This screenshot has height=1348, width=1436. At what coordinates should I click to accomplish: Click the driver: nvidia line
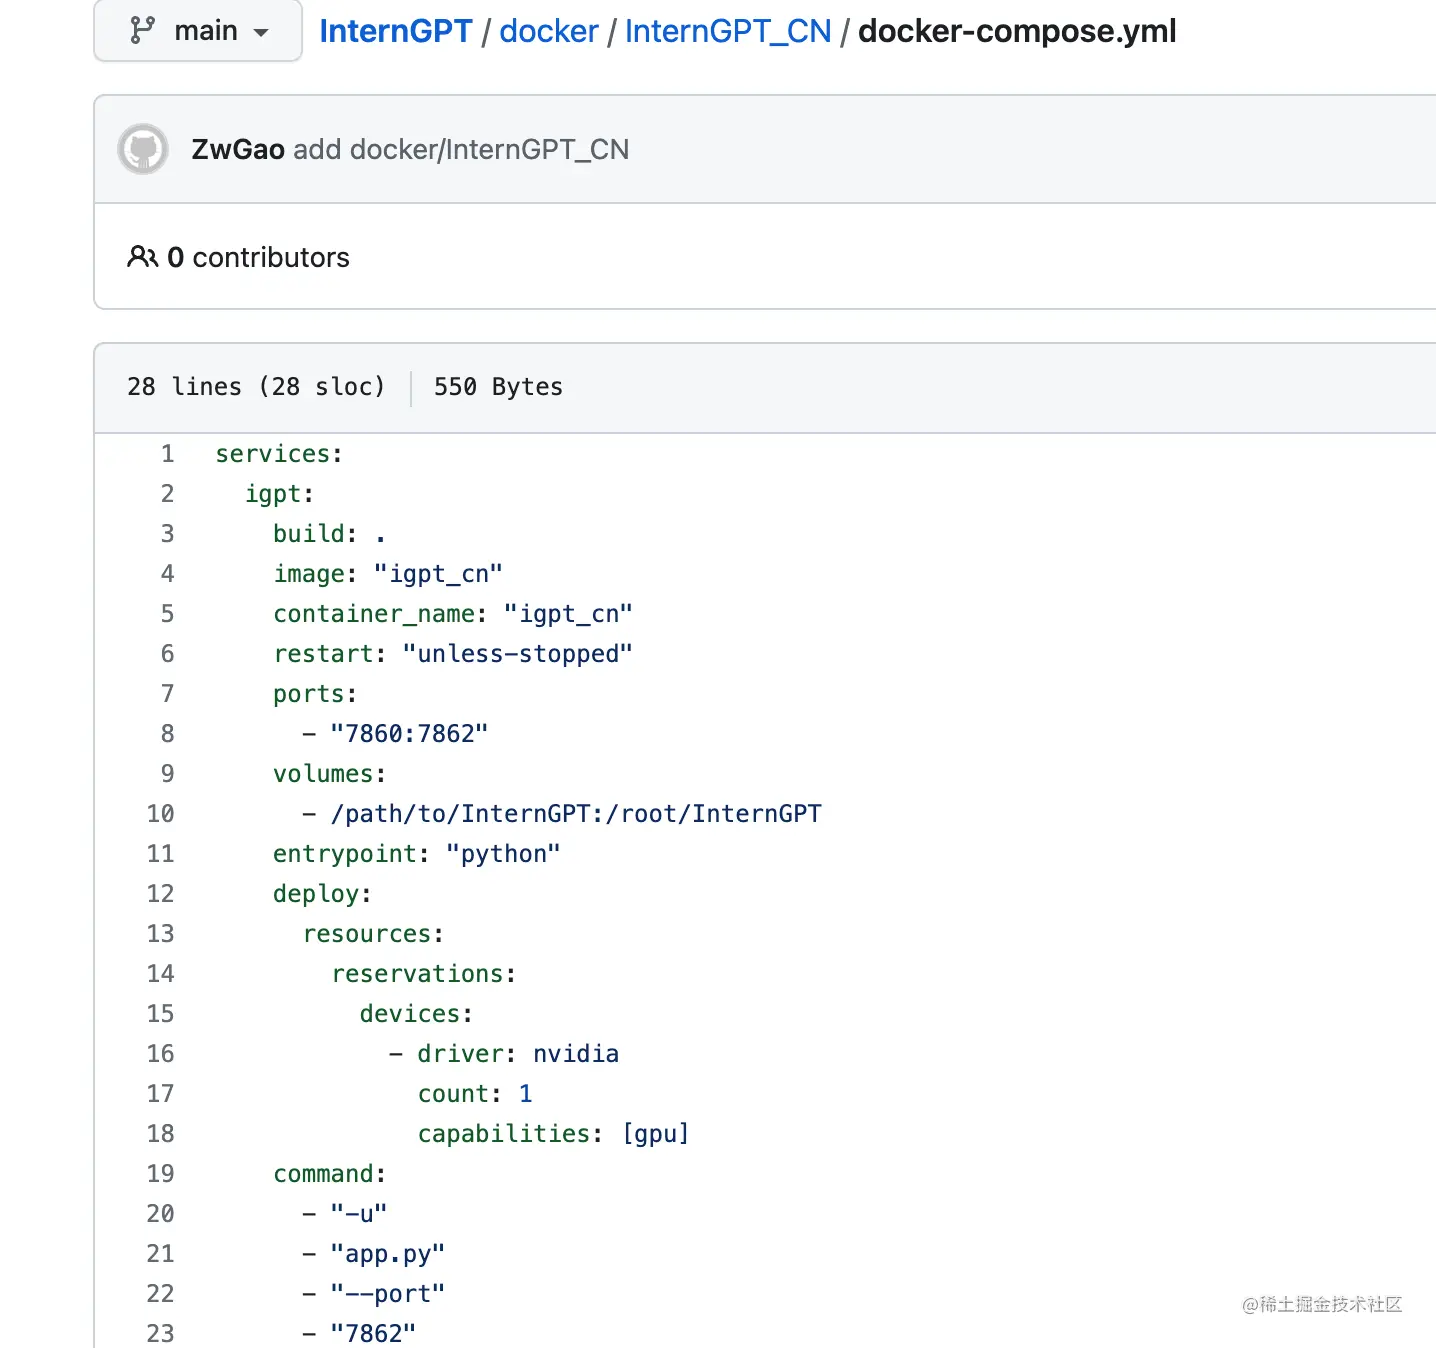coord(504,1054)
